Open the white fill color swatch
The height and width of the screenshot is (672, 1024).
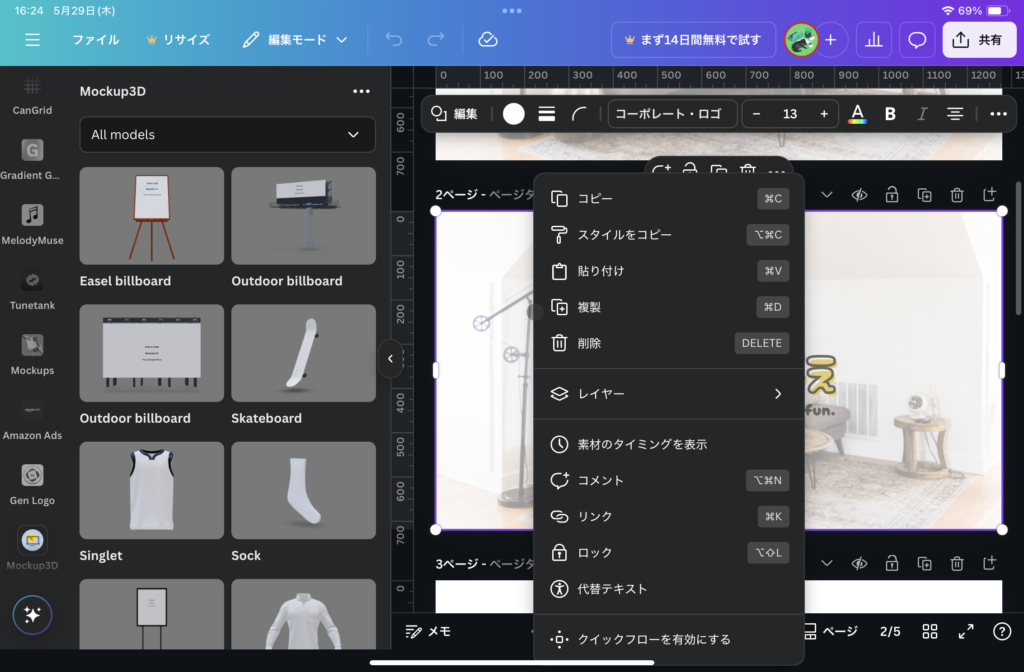tap(513, 114)
